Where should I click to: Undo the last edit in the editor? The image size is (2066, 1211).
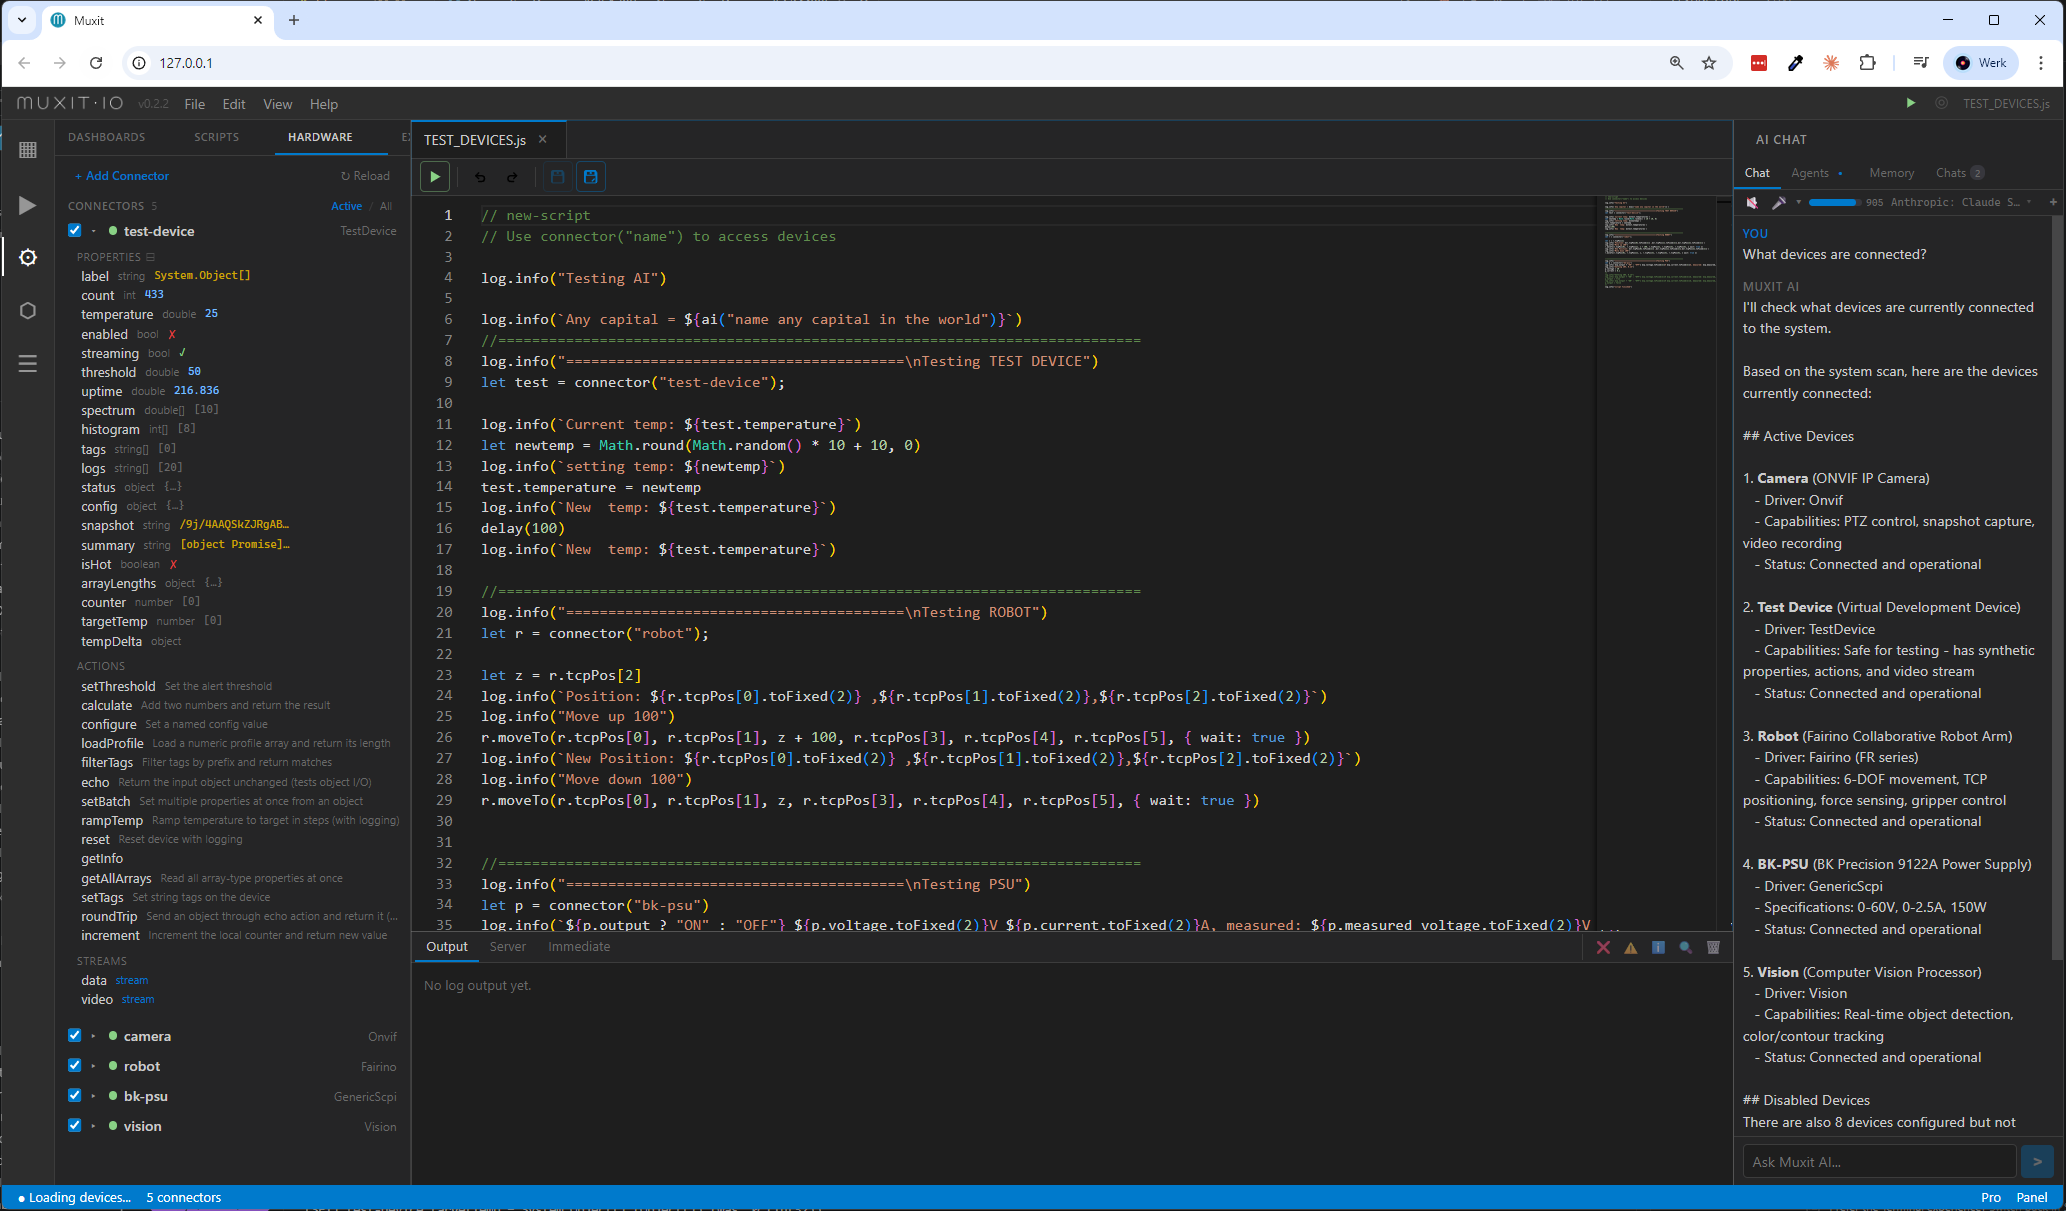(480, 176)
